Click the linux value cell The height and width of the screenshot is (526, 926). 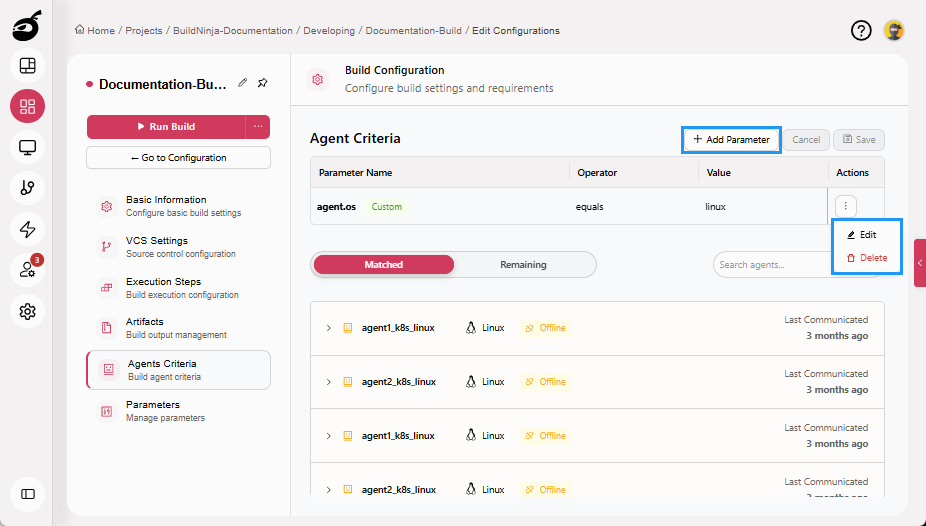715,207
